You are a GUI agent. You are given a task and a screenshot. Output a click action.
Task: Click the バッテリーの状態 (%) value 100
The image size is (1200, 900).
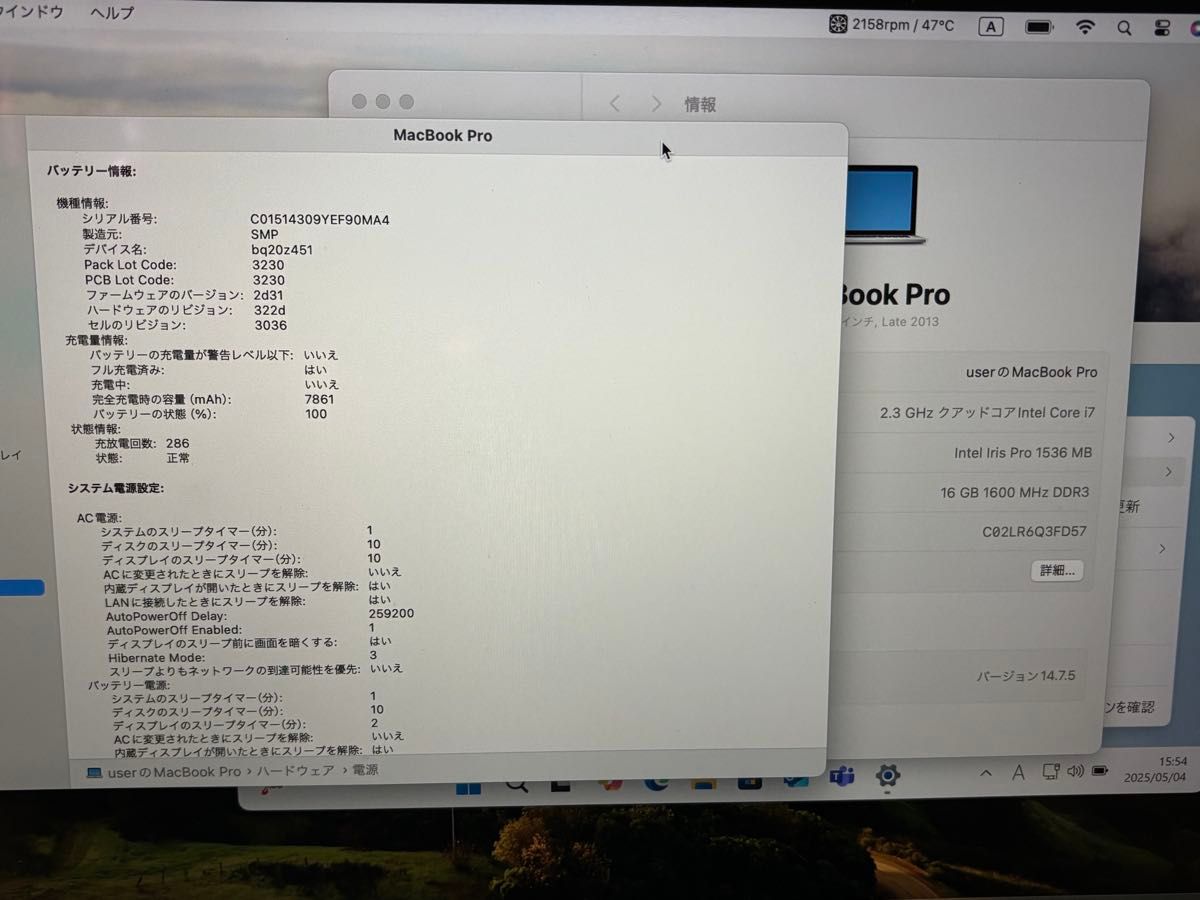[316, 414]
